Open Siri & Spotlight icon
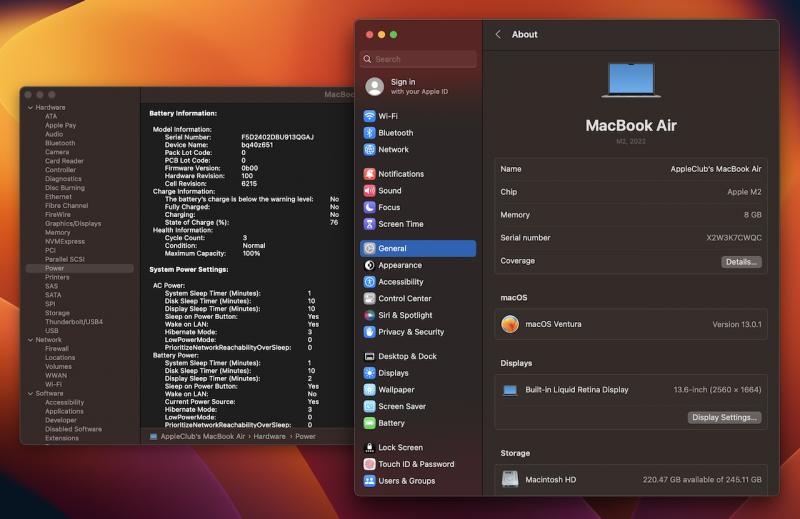Screen dimensions: 800x519 (369, 315)
